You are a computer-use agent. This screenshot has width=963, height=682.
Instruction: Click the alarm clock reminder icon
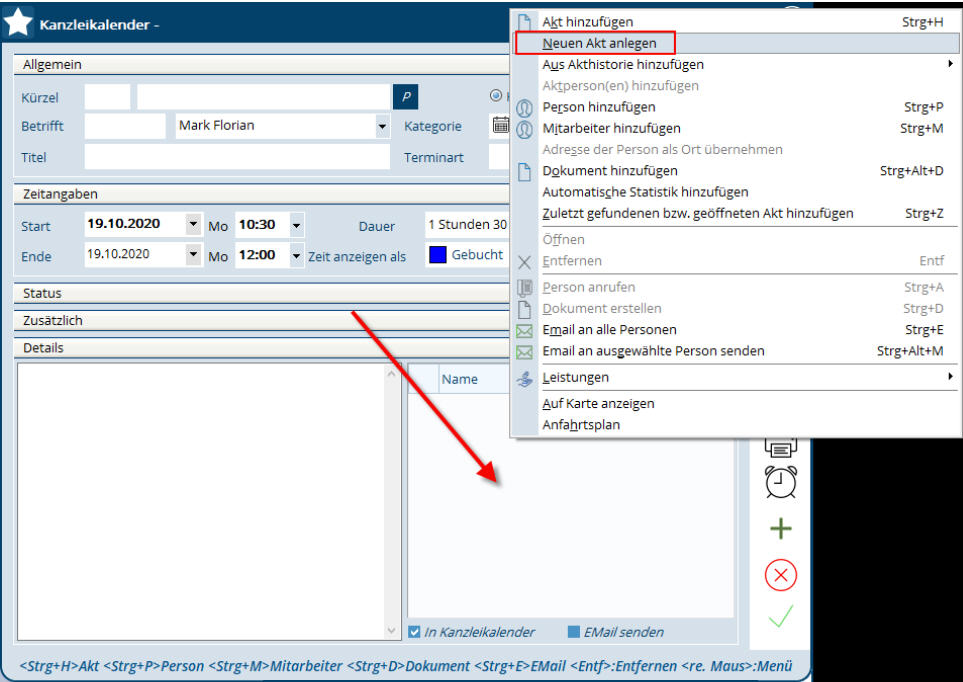point(780,482)
